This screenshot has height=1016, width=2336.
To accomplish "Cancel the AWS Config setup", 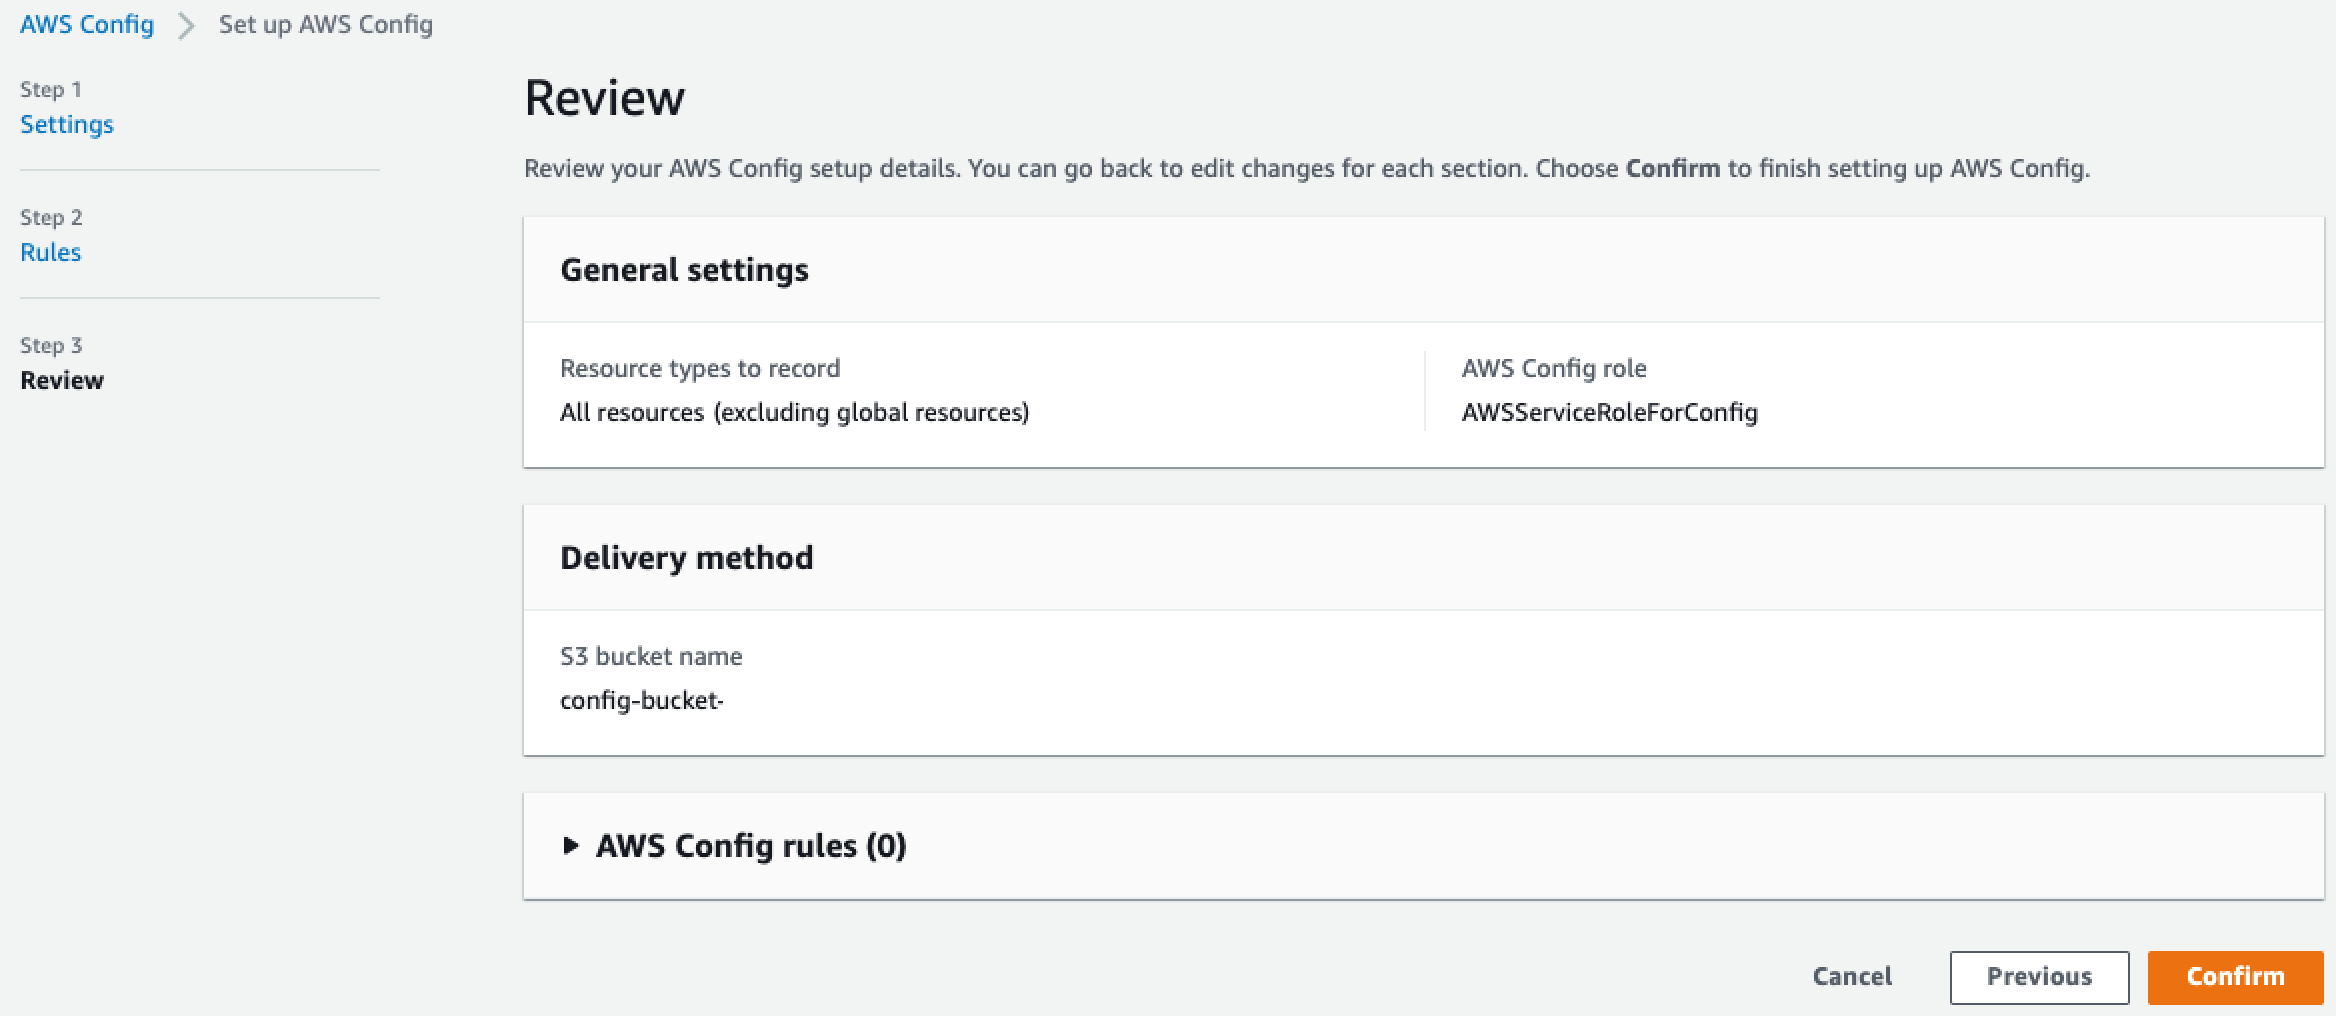I will click(x=1852, y=977).
